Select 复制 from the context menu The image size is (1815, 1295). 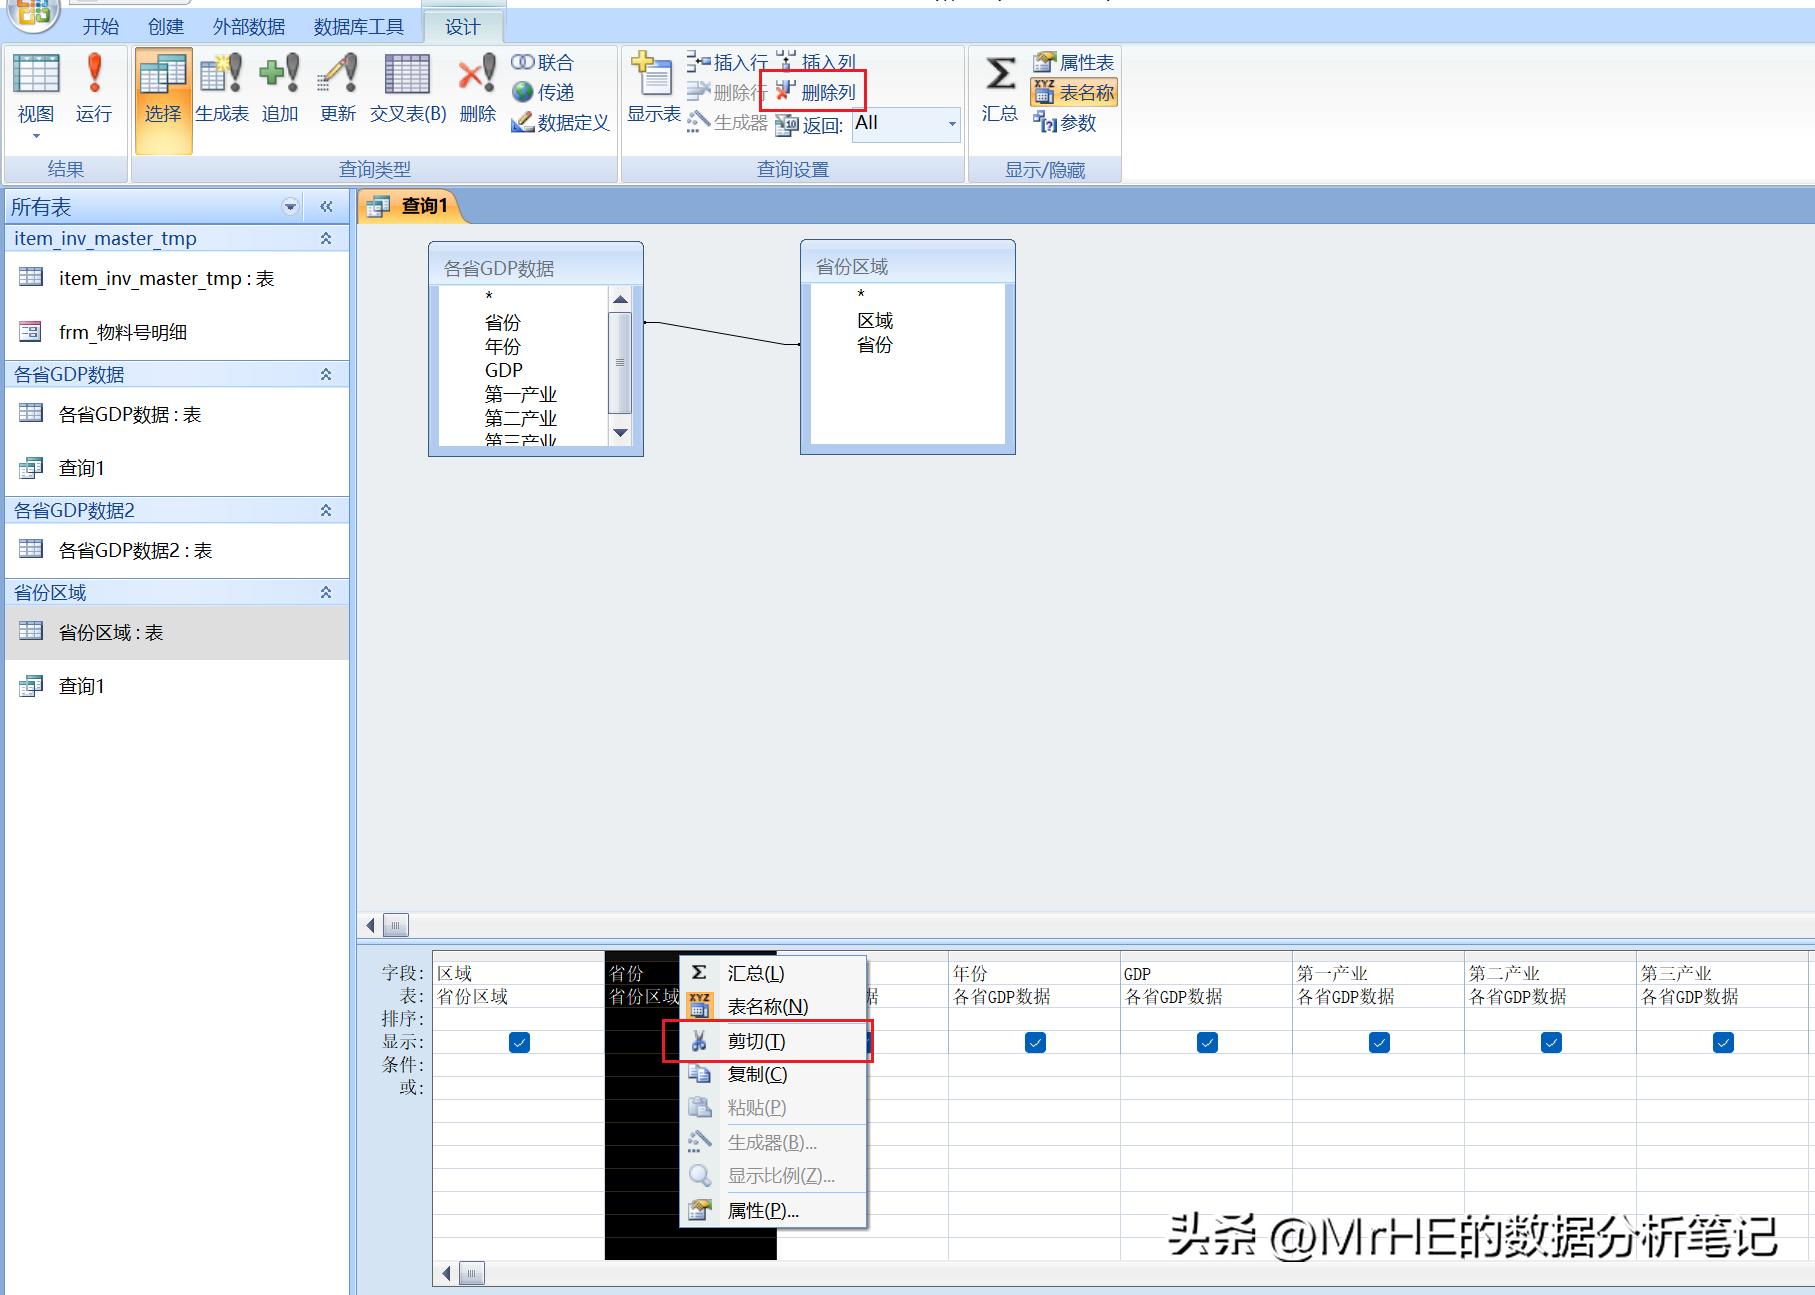coord(756,1074)
